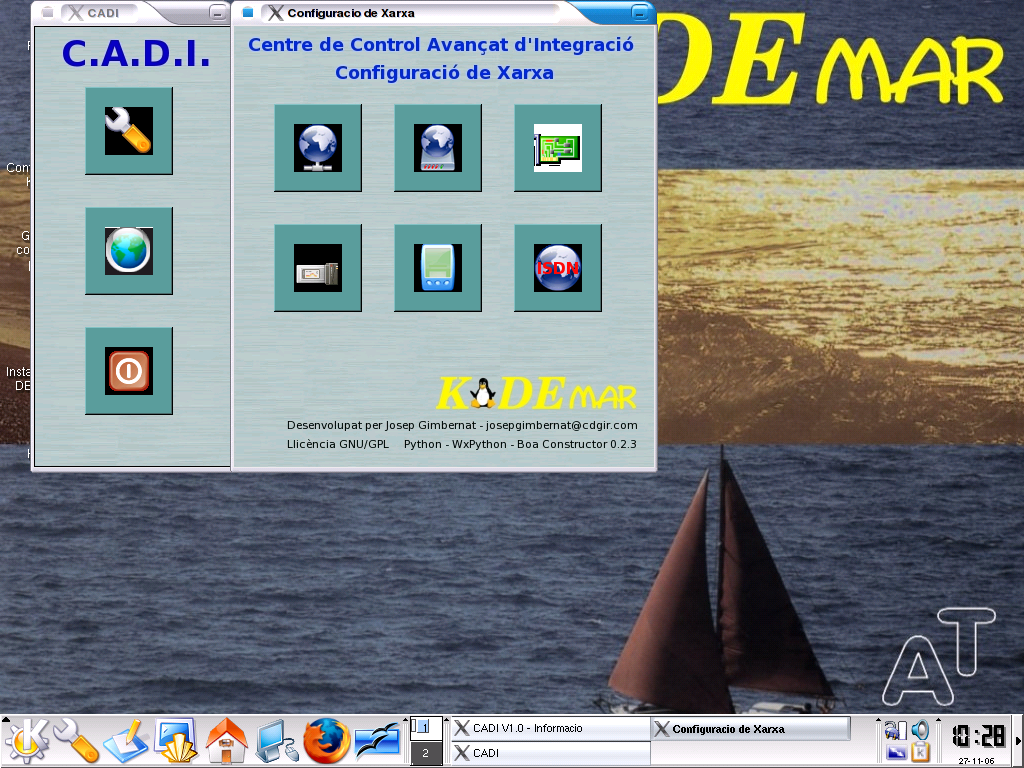Click the volume speaker tray icon
Screen dimensions: 1024x768
pyautogui.click(x=920, y=730)
